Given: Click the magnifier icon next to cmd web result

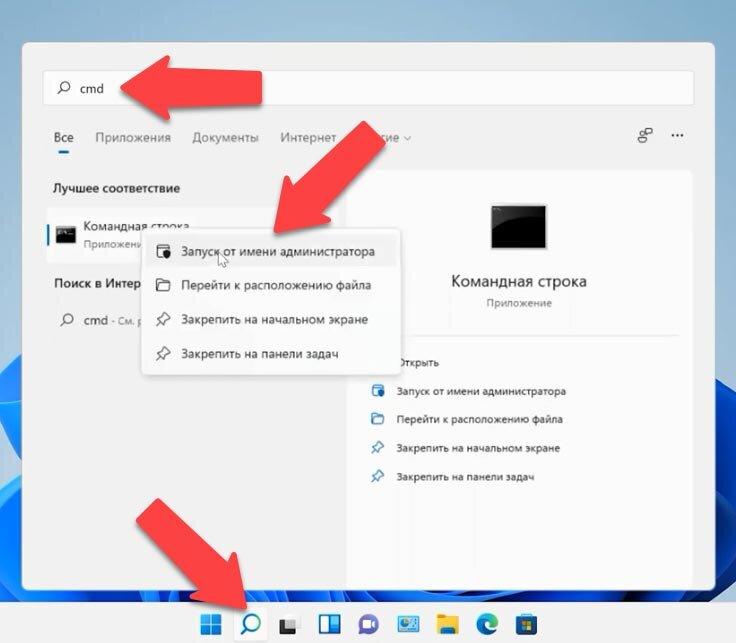Looking at the screenshot, I should (x=67, y=320).
